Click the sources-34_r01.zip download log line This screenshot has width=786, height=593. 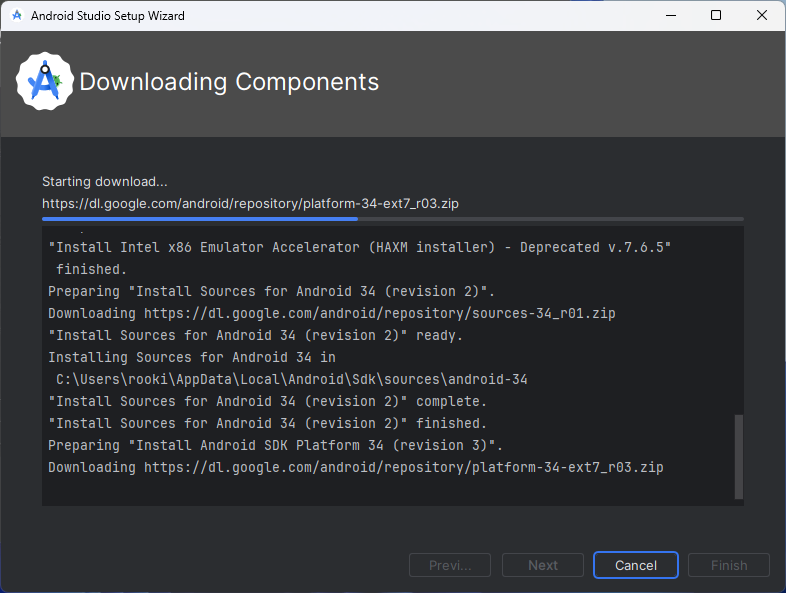(x=332, y=313)
